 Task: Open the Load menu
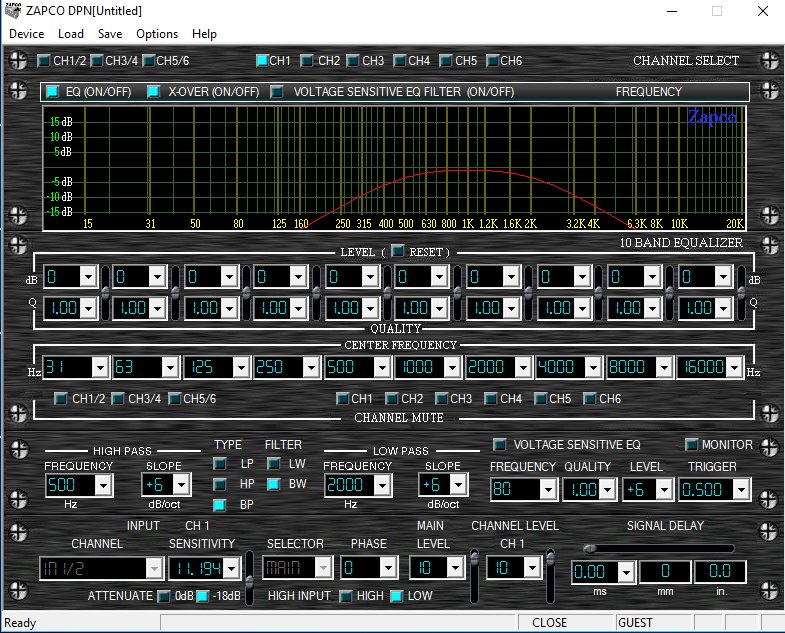(71, 34)
